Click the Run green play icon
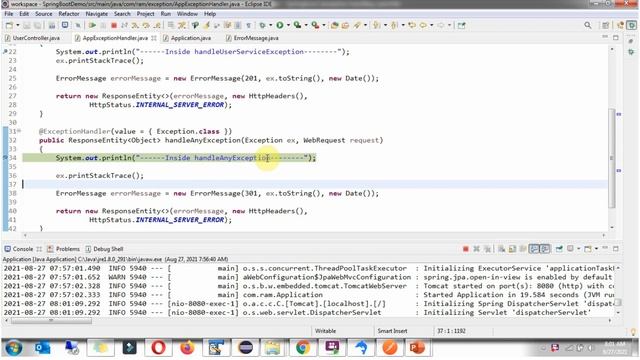Screen dimensions: 640x360 (280, 25)
